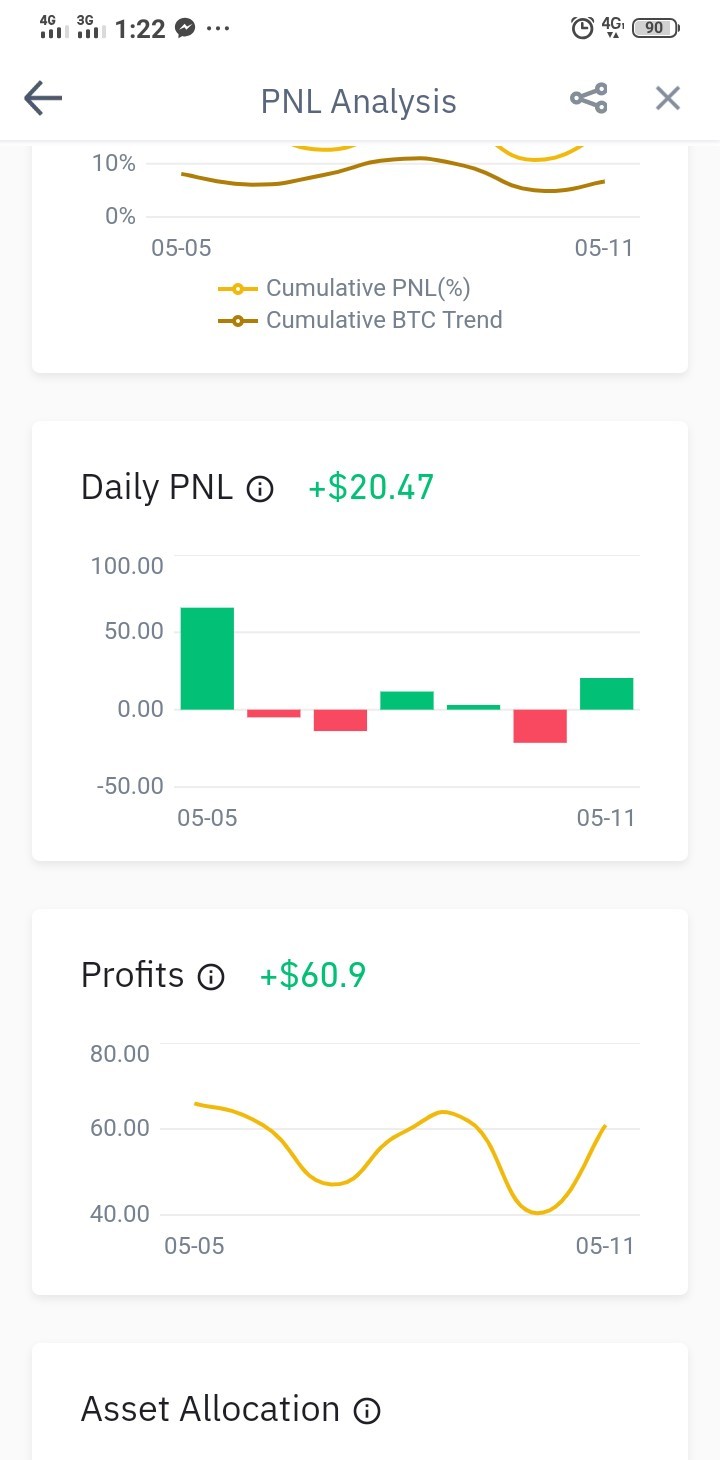Close the PNL Analysis page
This screenshot has height=1460, width=720.
click(667, 98)
